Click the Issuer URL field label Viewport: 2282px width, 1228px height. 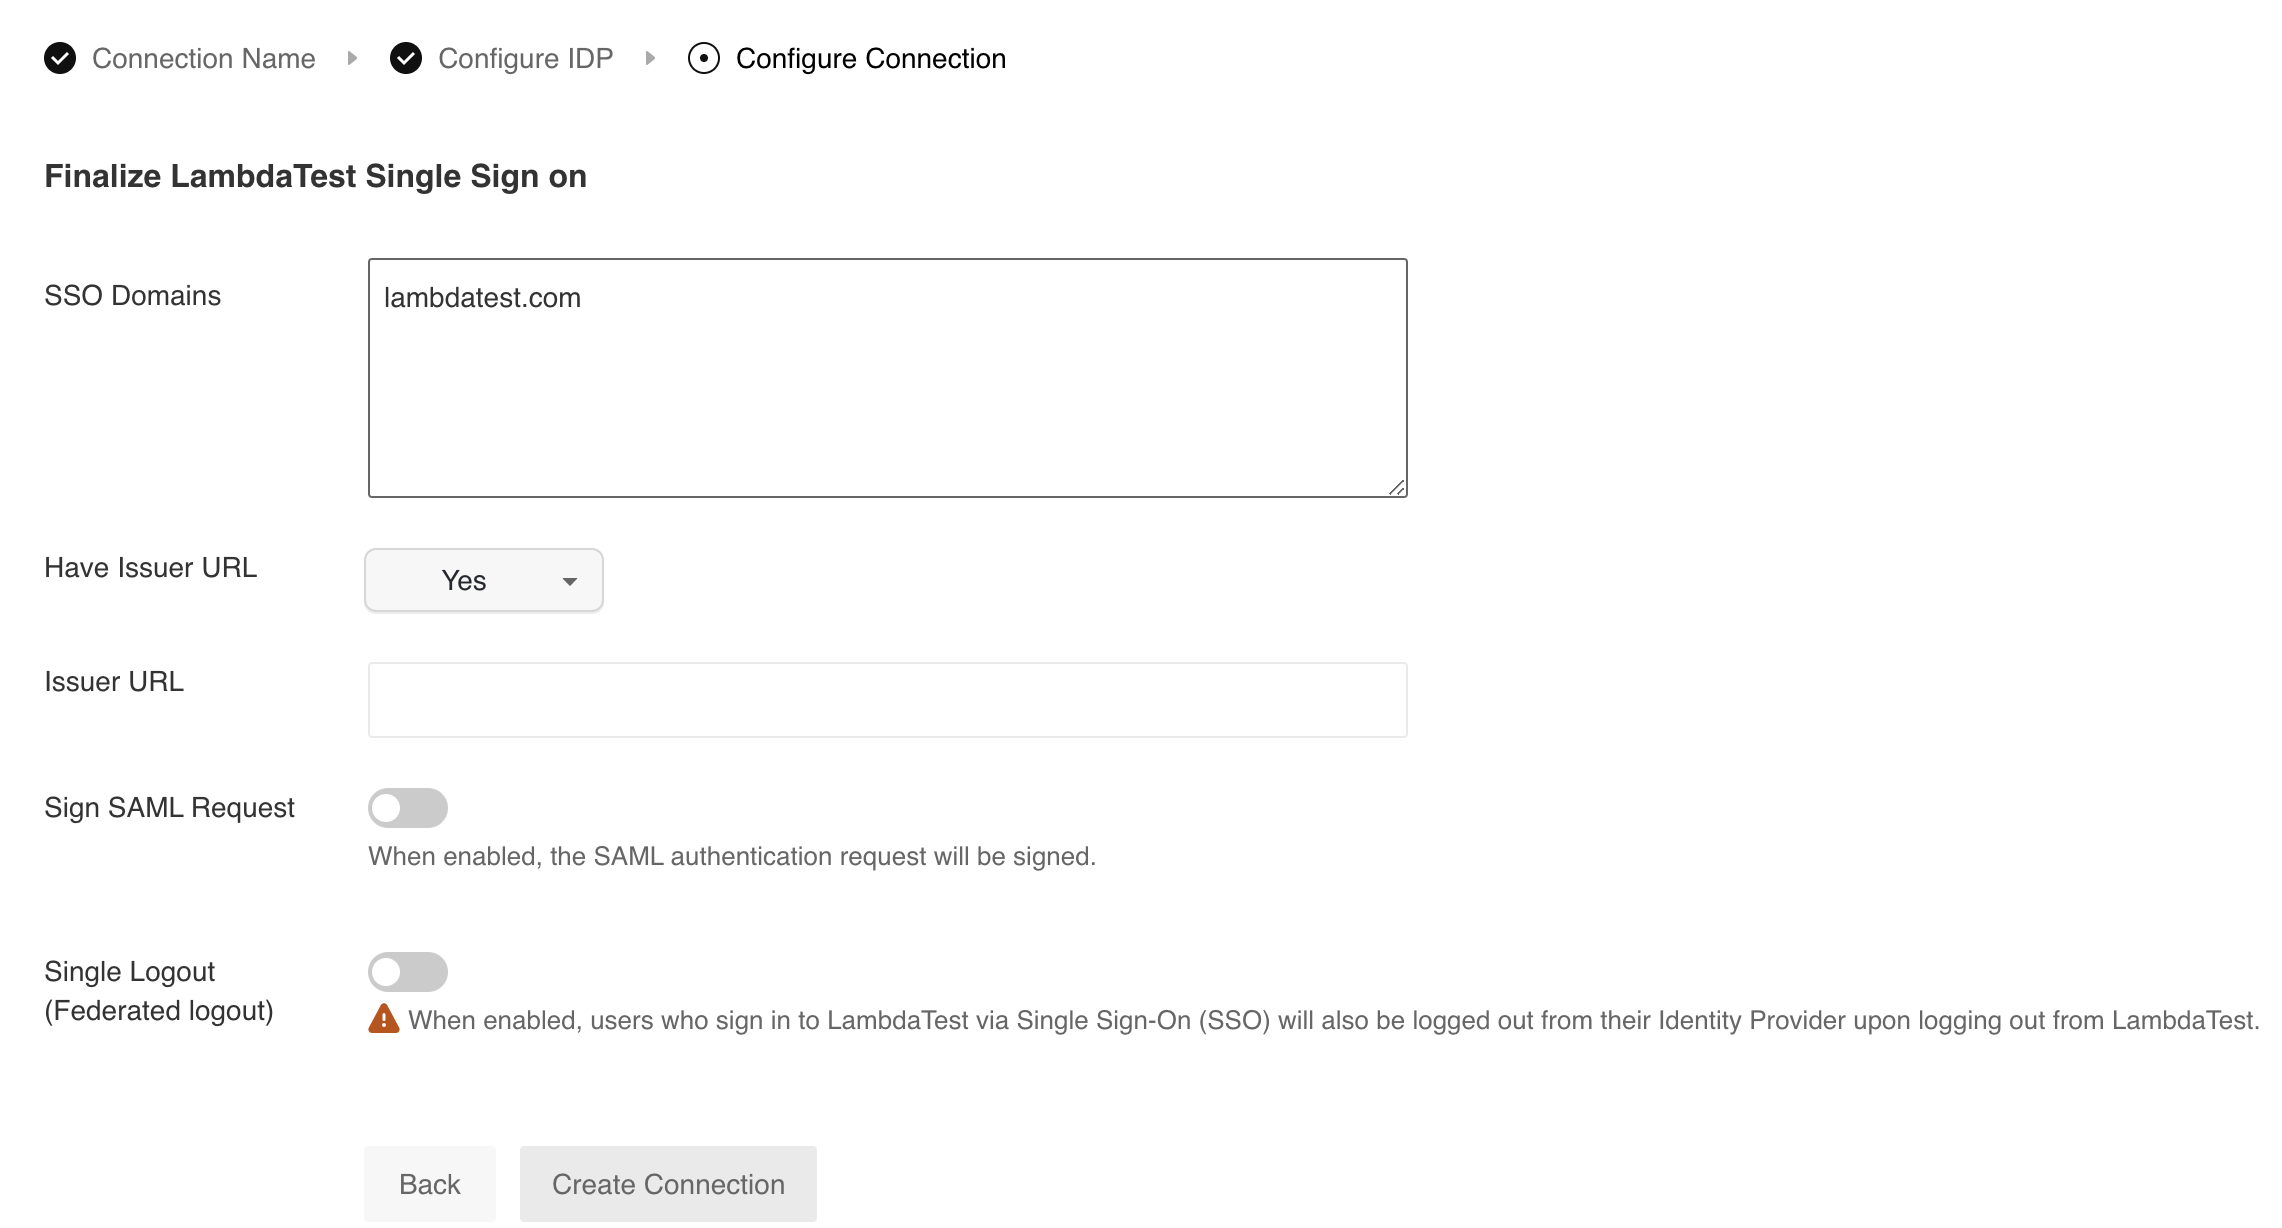[x=114, y=682]
